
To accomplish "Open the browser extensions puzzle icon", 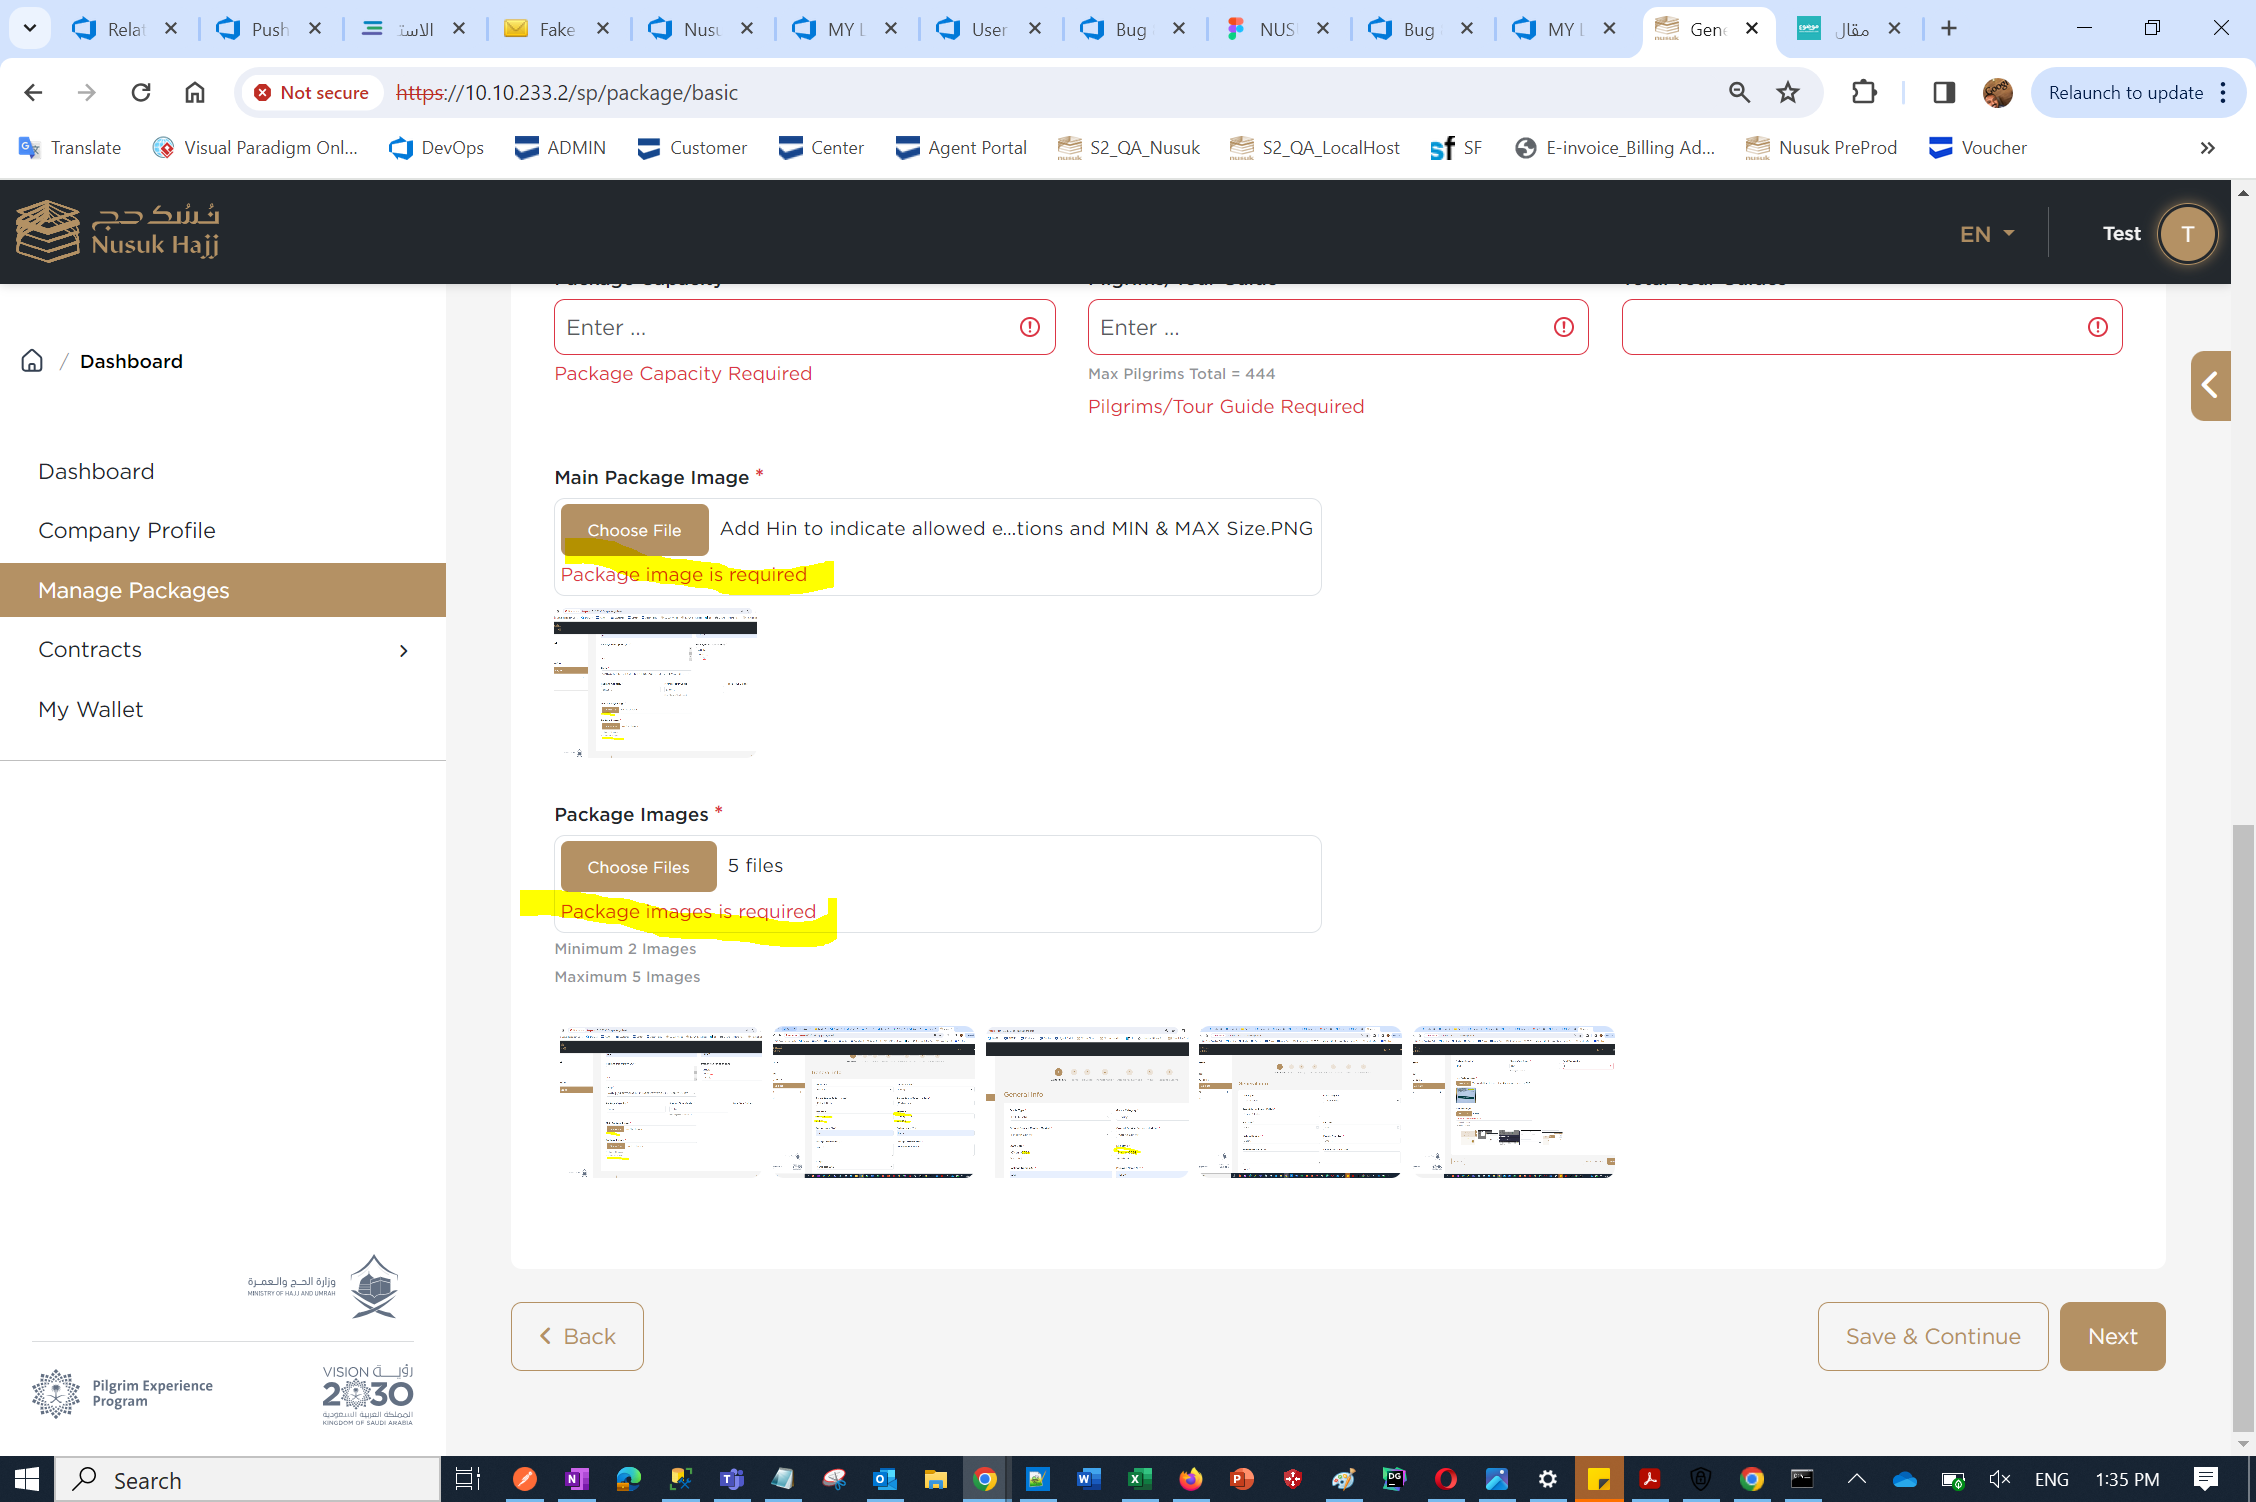I will coord(1864,93).
